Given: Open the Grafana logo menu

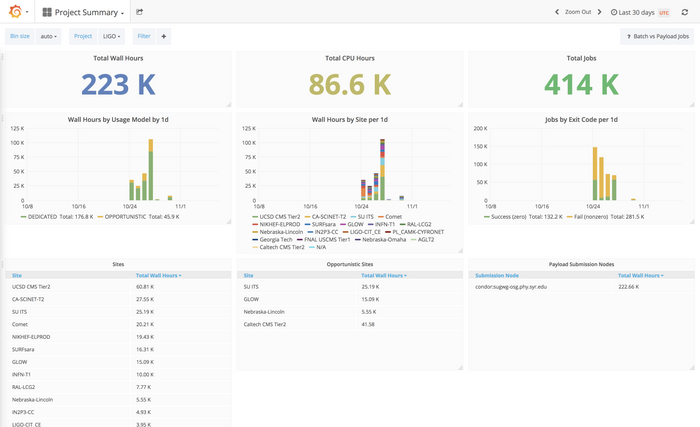Looking at the screenshot, I should (x=17, y=12).
